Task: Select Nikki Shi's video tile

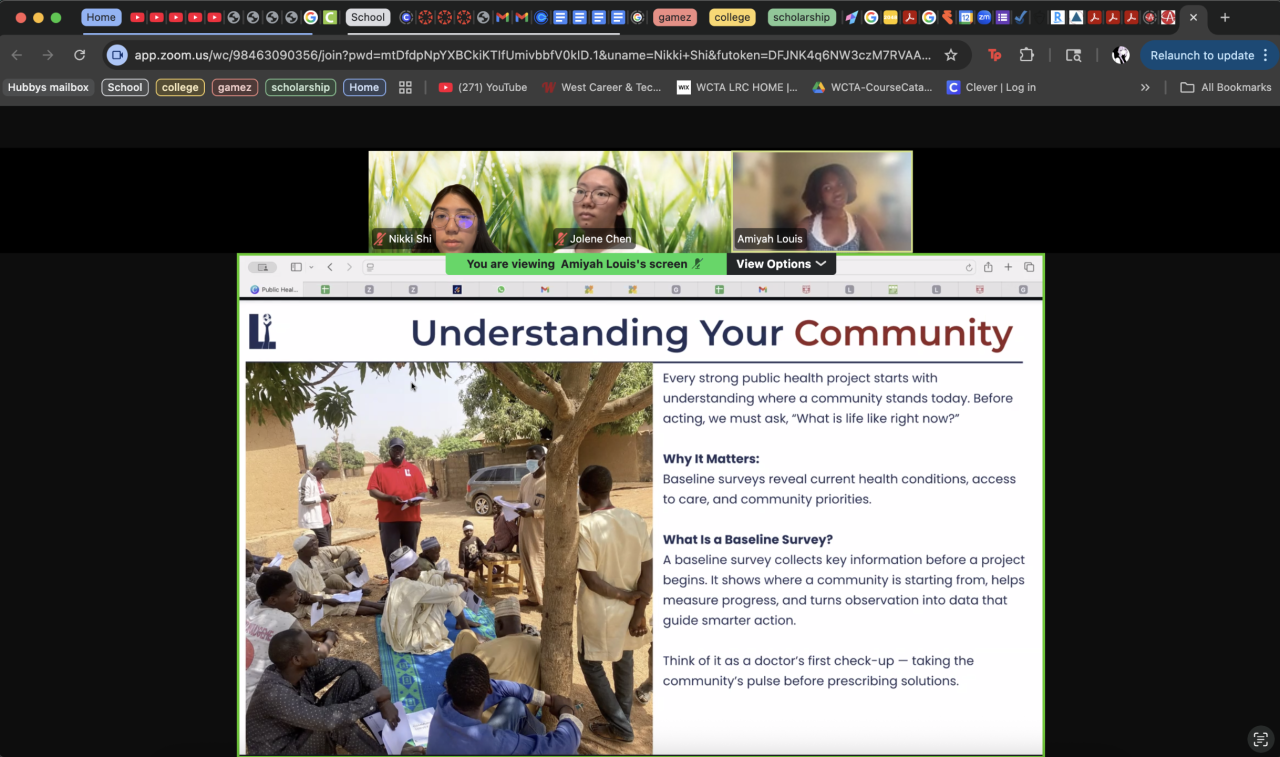Action: tap(459, 201)
